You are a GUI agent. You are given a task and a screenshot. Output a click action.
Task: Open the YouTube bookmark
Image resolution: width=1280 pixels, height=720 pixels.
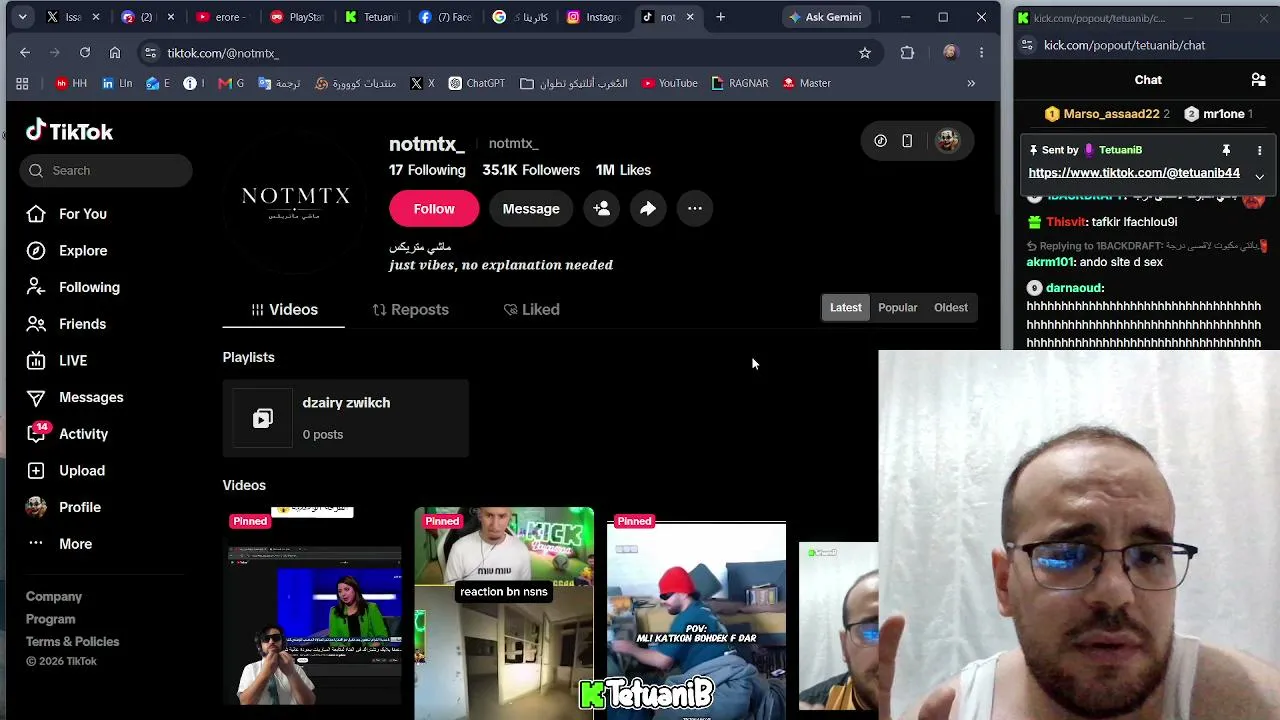click(x=669, y=84)
